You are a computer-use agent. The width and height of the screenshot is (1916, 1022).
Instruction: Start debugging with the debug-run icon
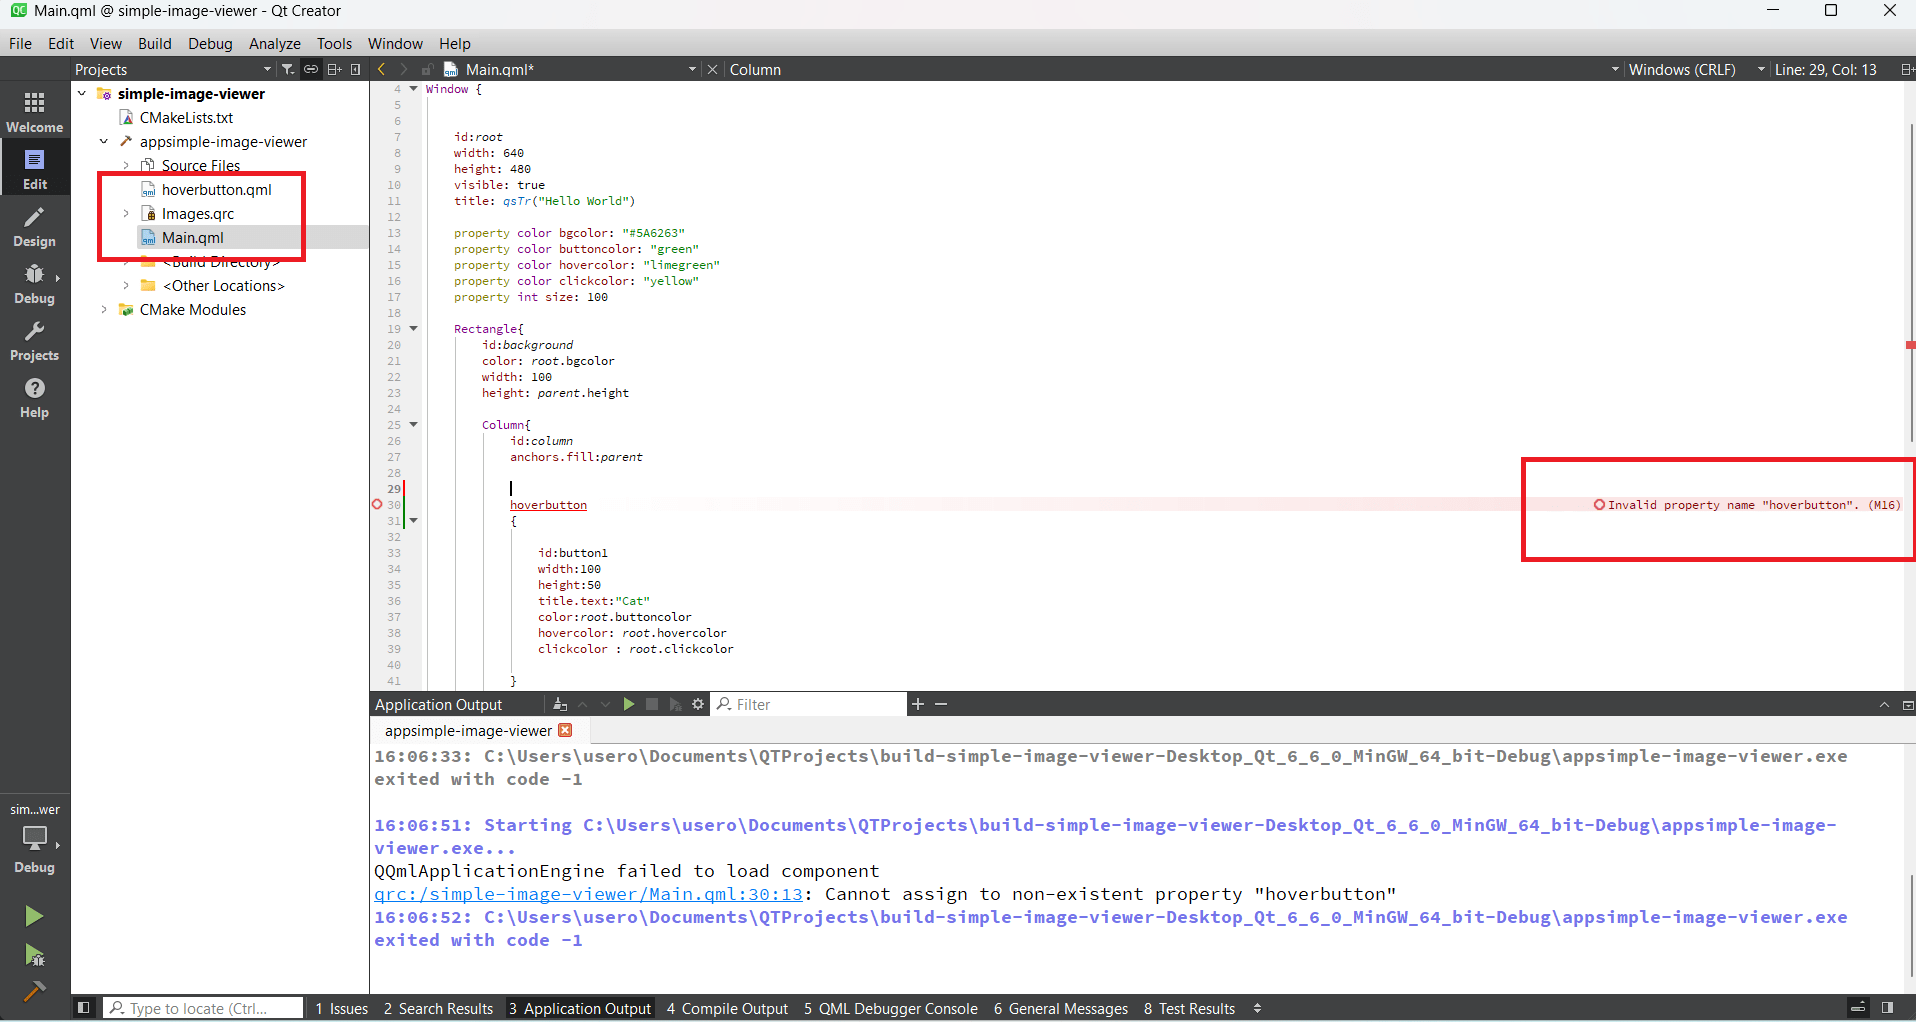[x=34, y=956]
